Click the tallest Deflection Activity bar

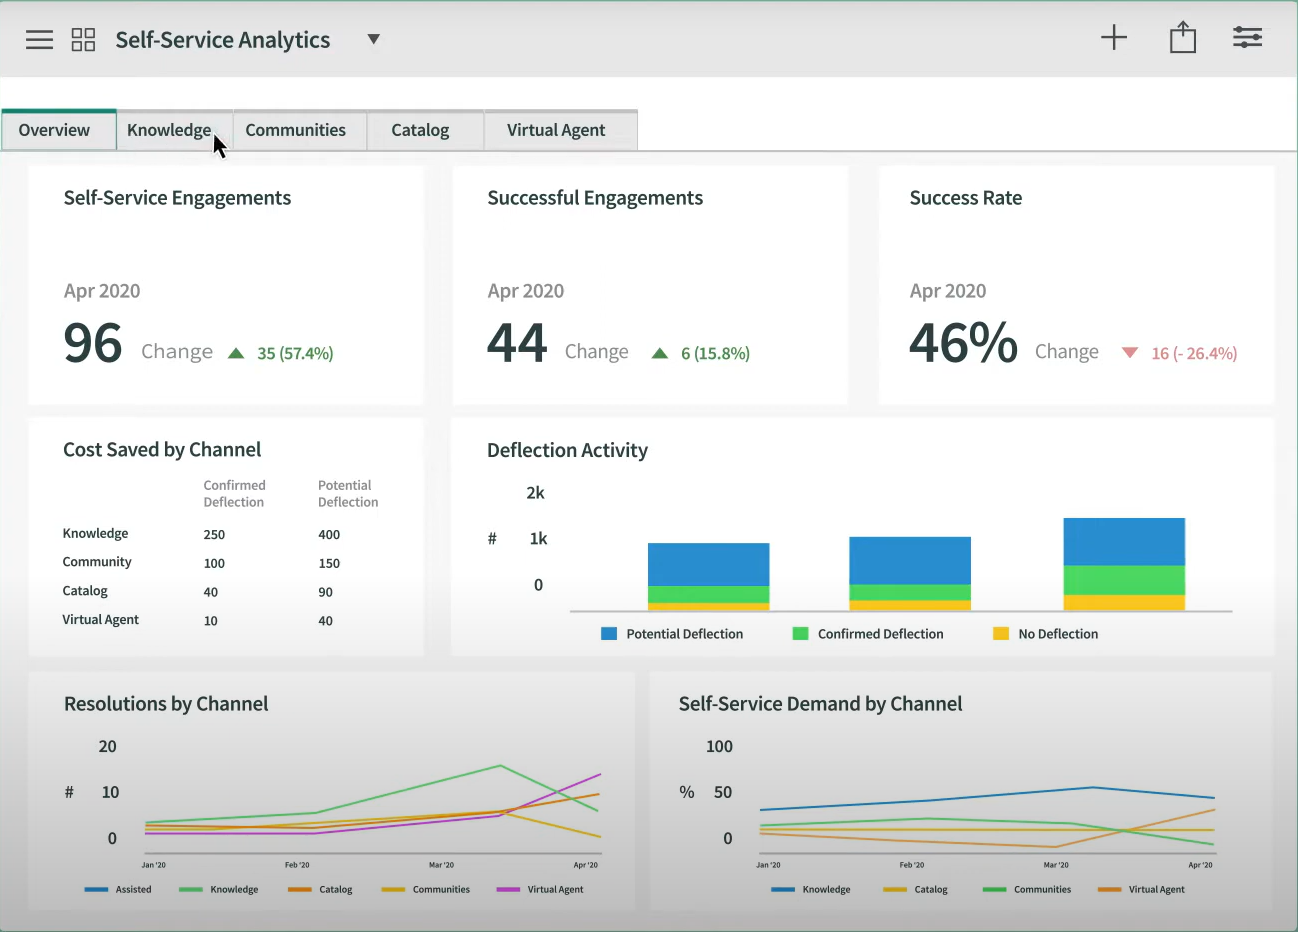point(1124,563)
